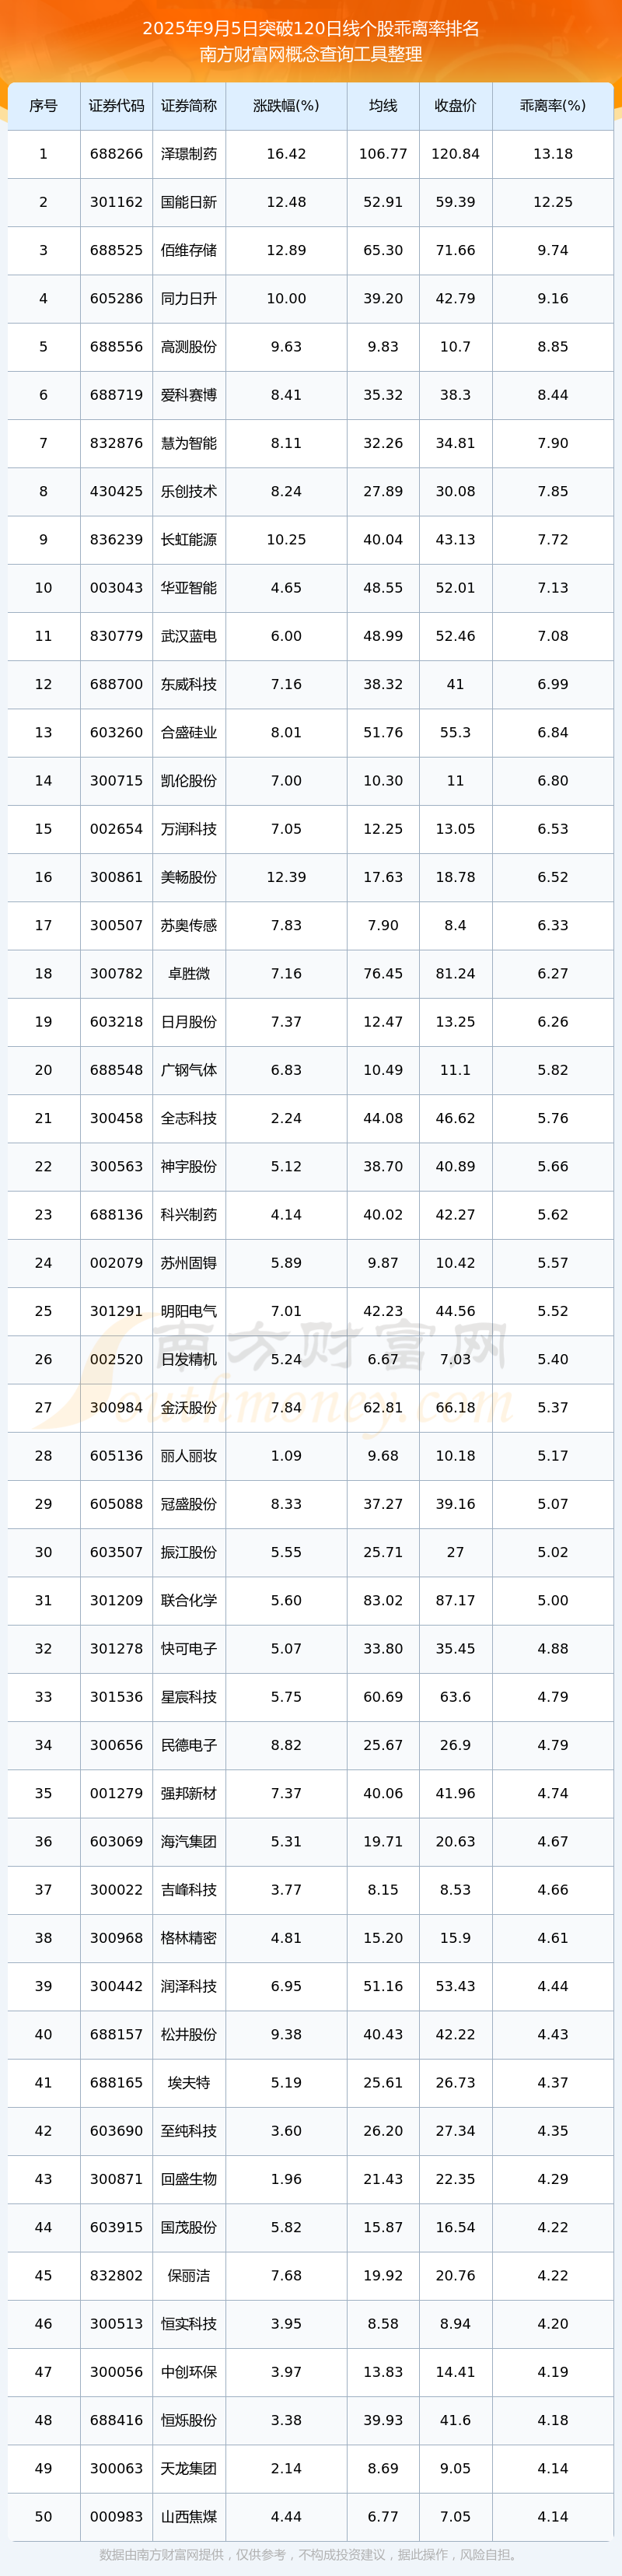Select stock name 东威科技
The height and width of the screenshot is (2576, 622).
189,684
